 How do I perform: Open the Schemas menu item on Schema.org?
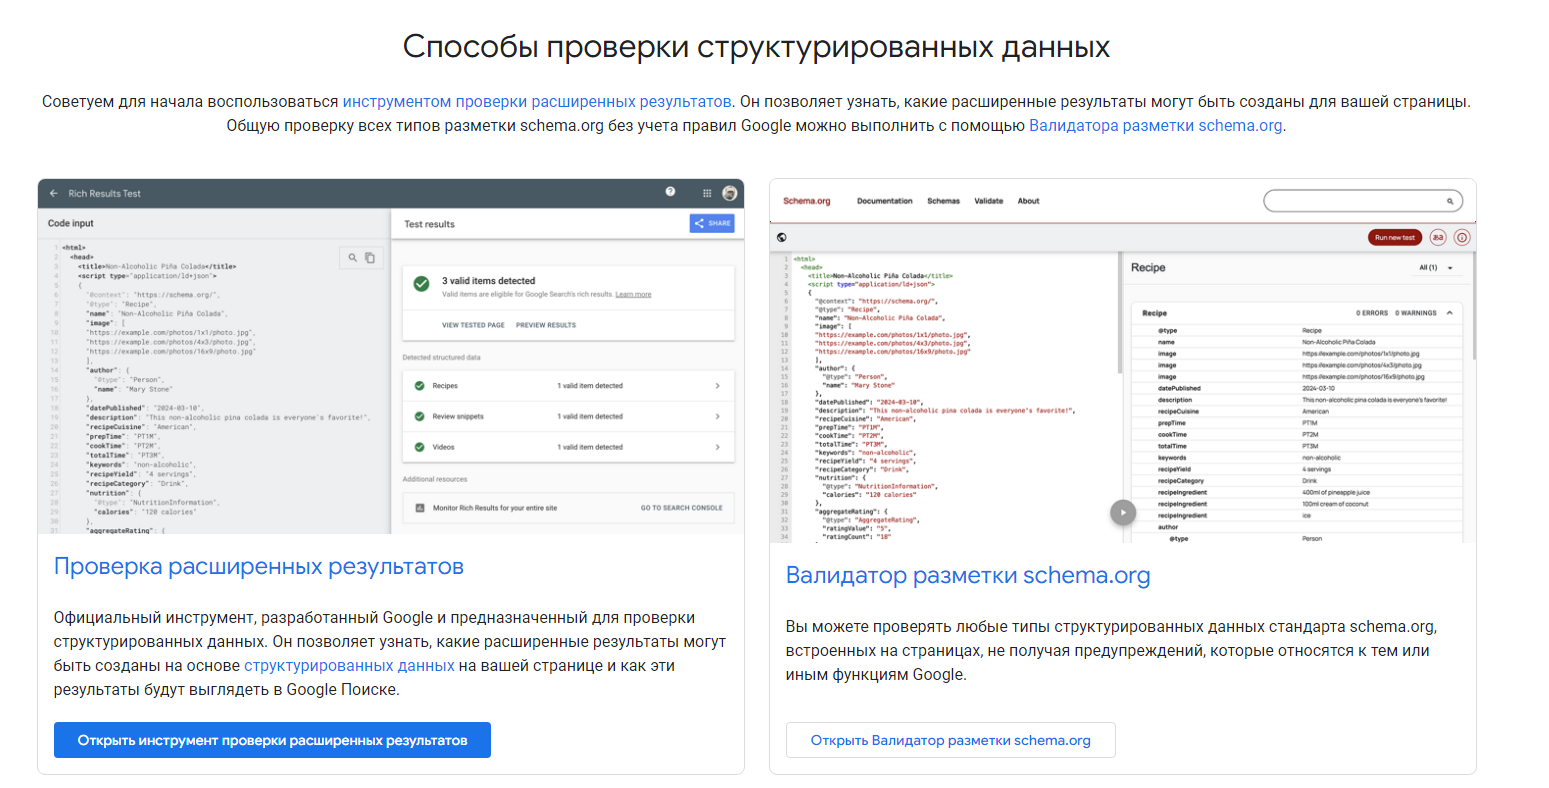[943, 201]
